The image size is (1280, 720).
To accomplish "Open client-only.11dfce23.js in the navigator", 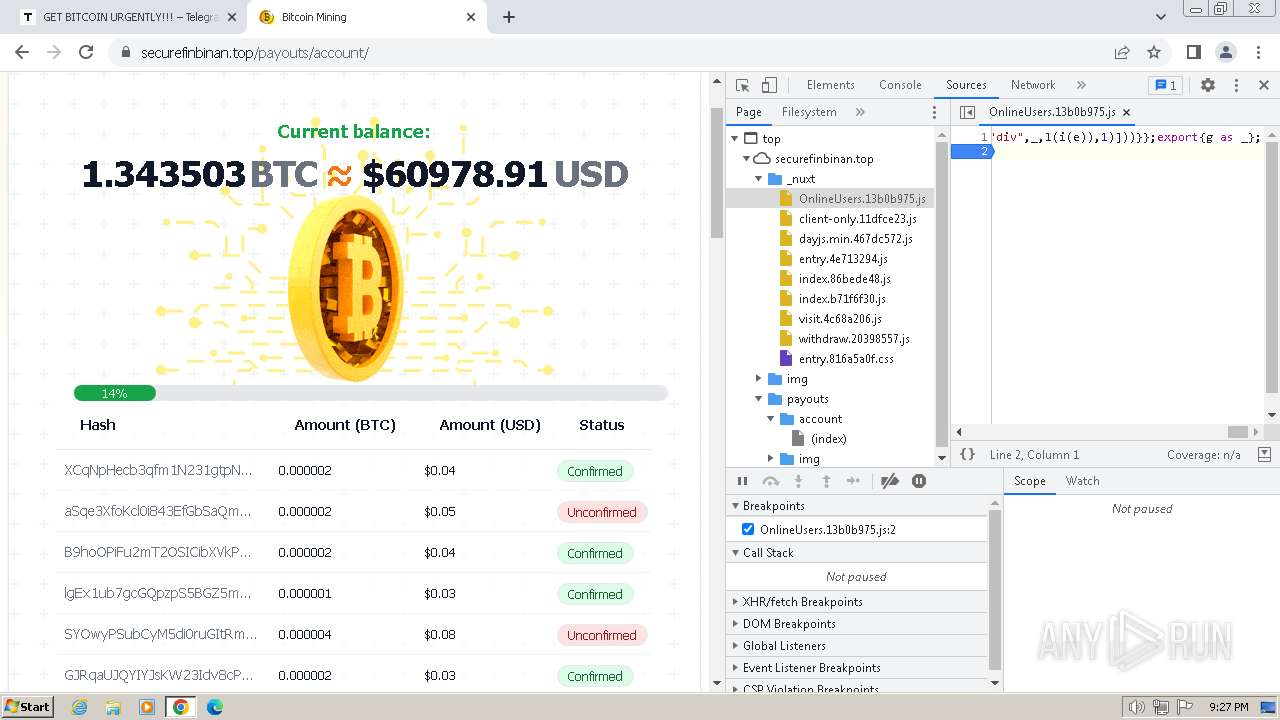I will point(857,219).
